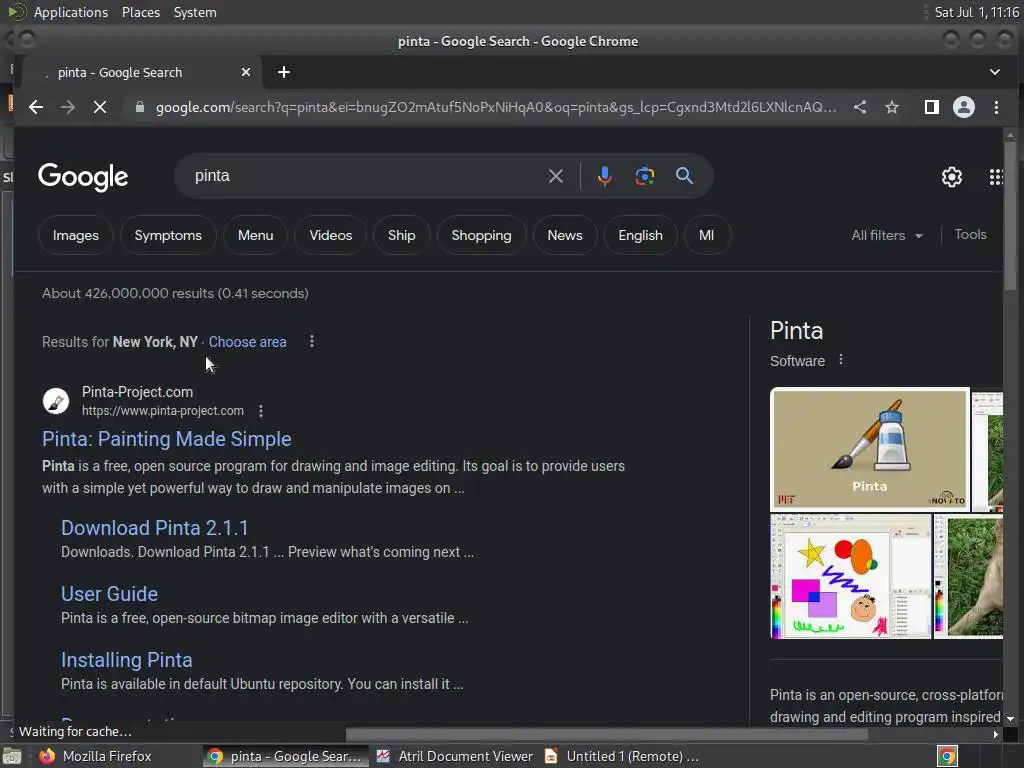Click the forward navigation arrow

pyautogui.click(x=68, y=107)
